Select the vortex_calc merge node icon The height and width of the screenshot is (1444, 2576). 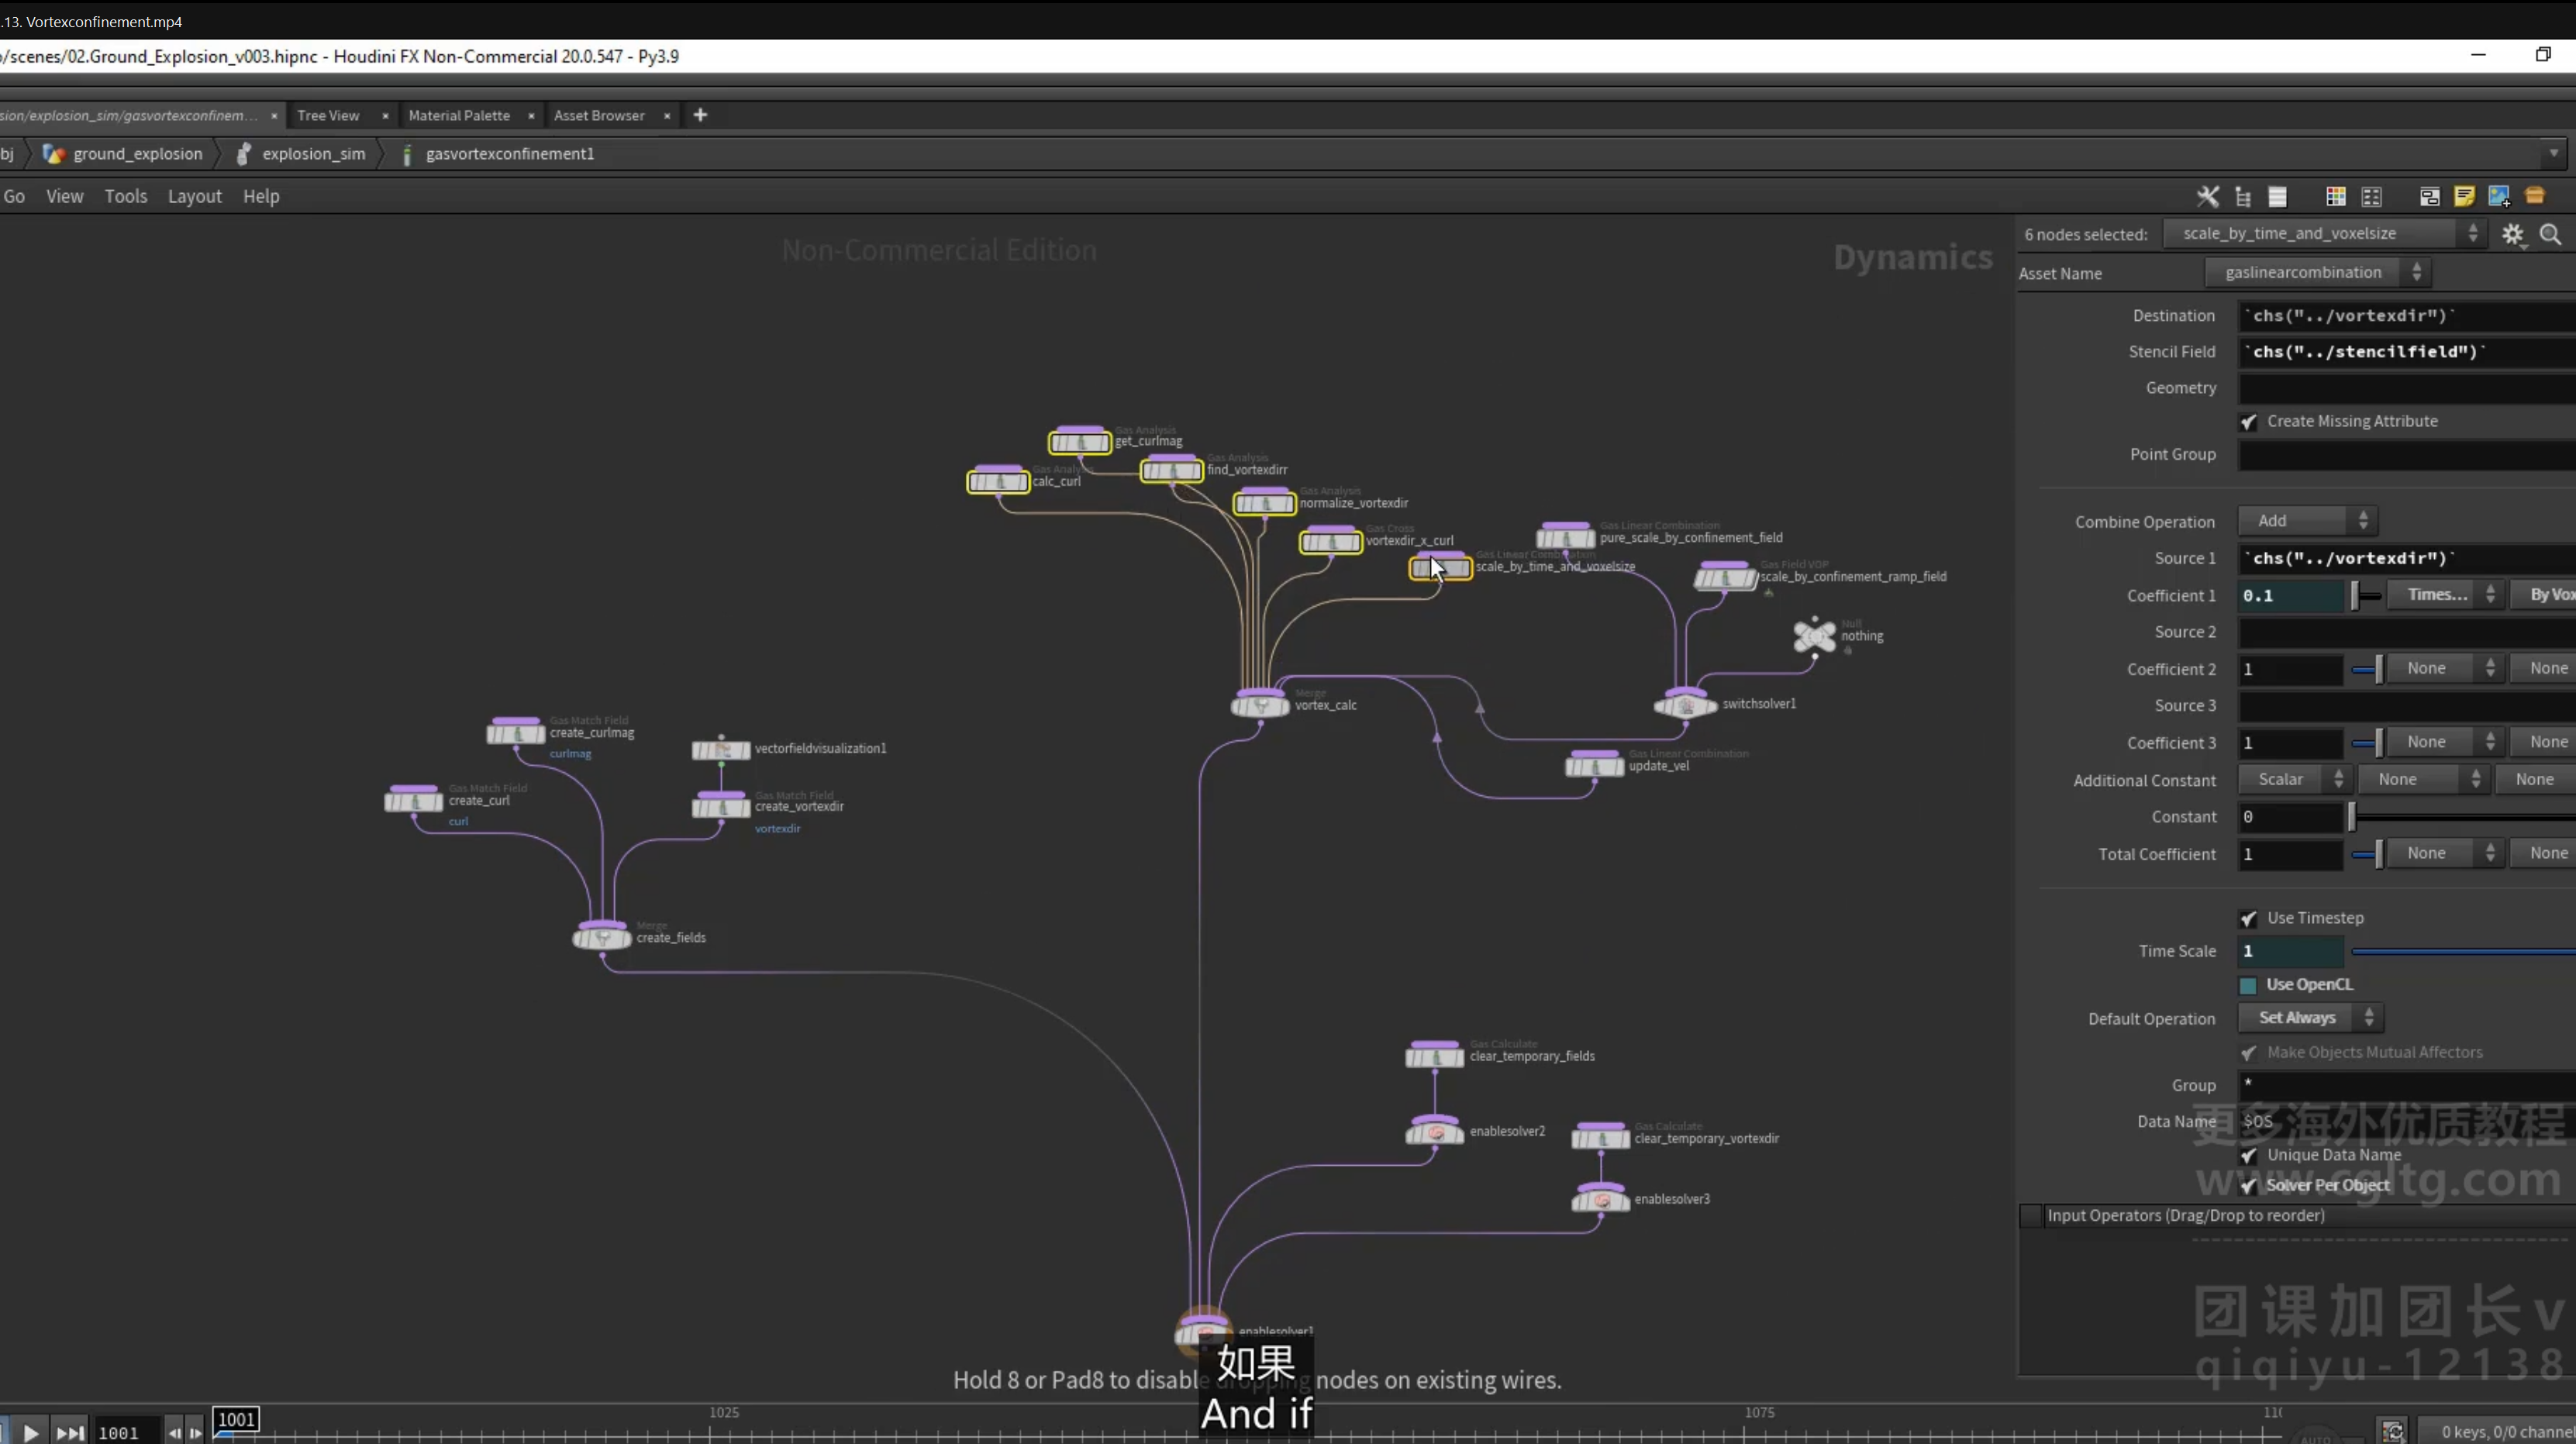pyautogui.click(x=1260, y=704)
